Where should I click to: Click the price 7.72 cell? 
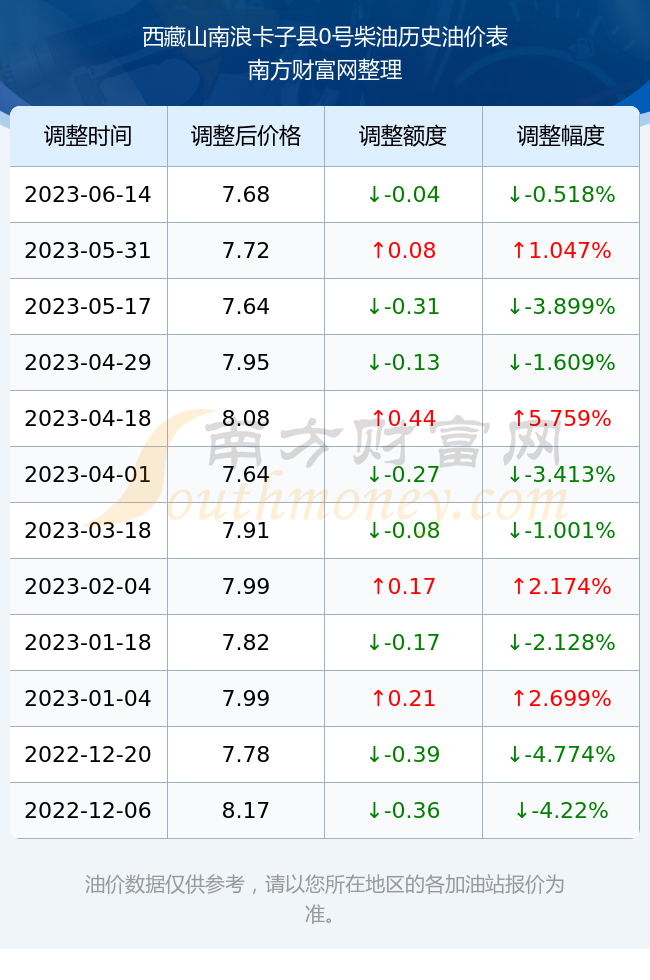[246, 251]
